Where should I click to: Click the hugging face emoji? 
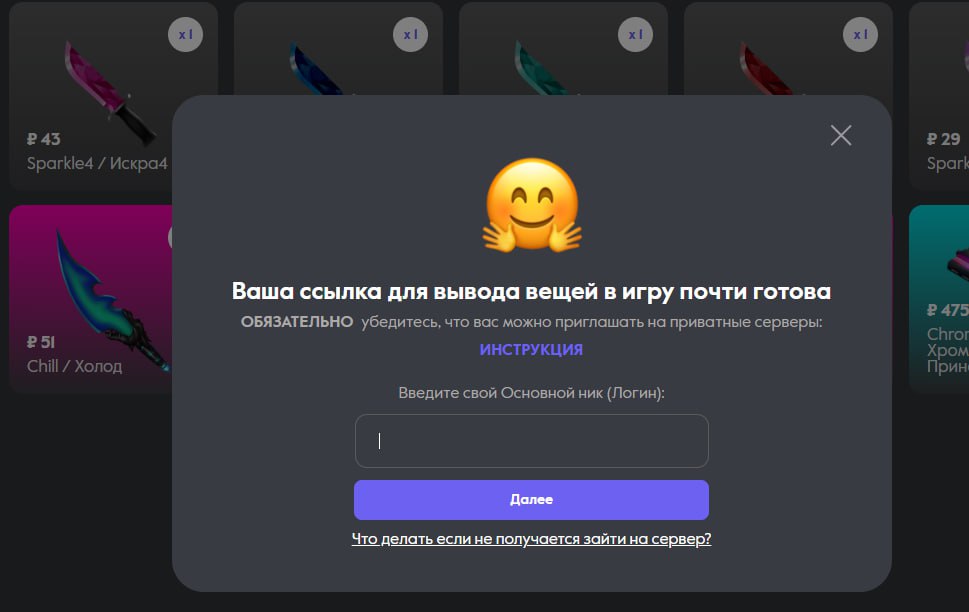(x=532, y=205)
